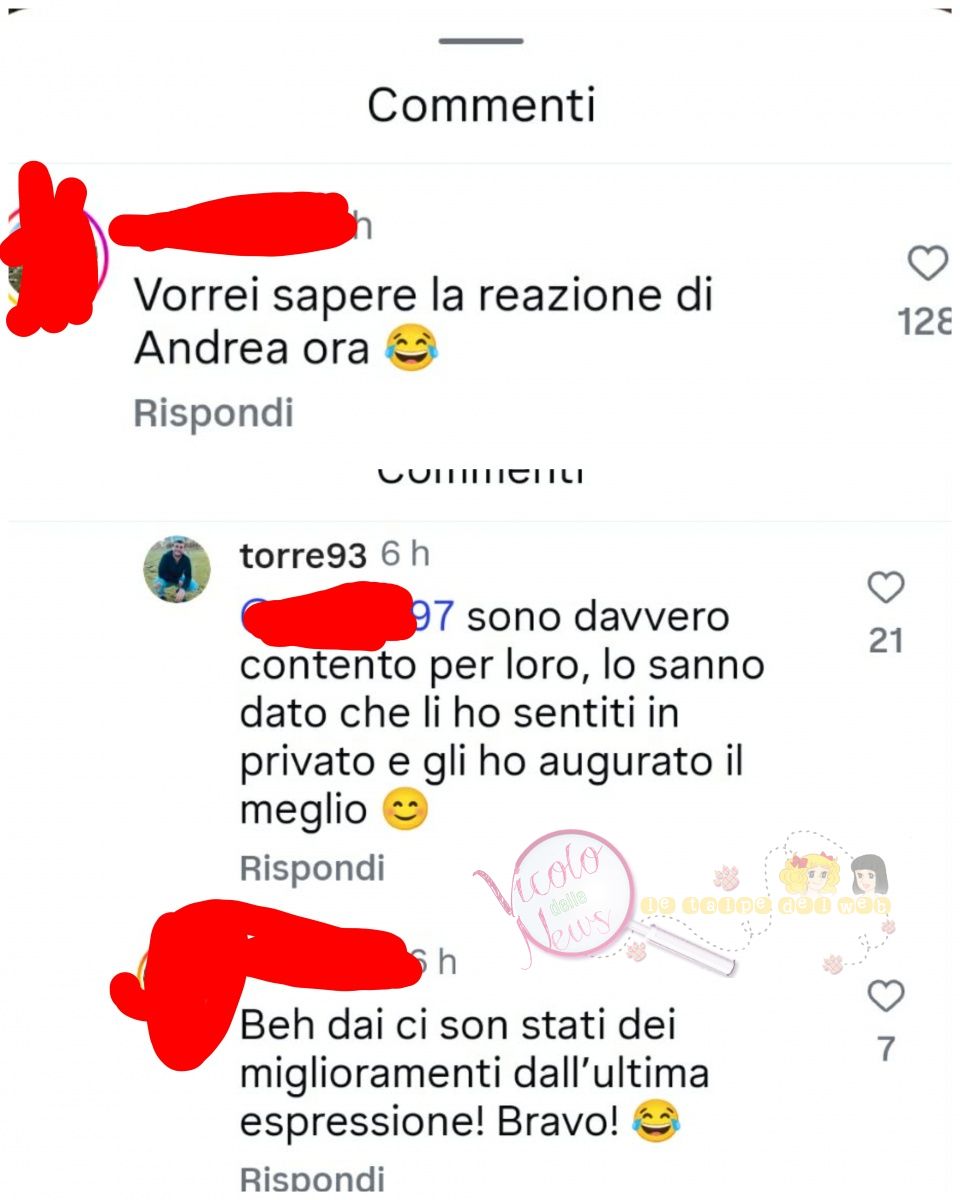960x1200 pixels.
Task: Open the redacted avatar of first commenter
Action: point(55,255)
